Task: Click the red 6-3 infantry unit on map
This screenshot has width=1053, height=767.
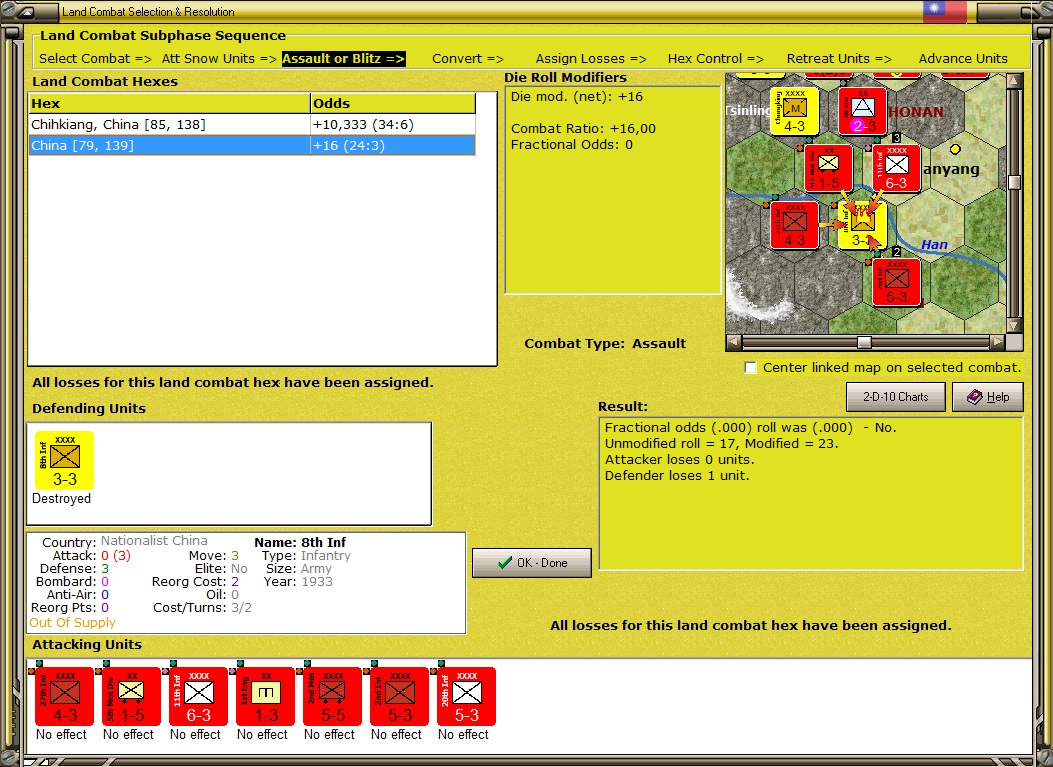Action: click(x=897, y=168)
